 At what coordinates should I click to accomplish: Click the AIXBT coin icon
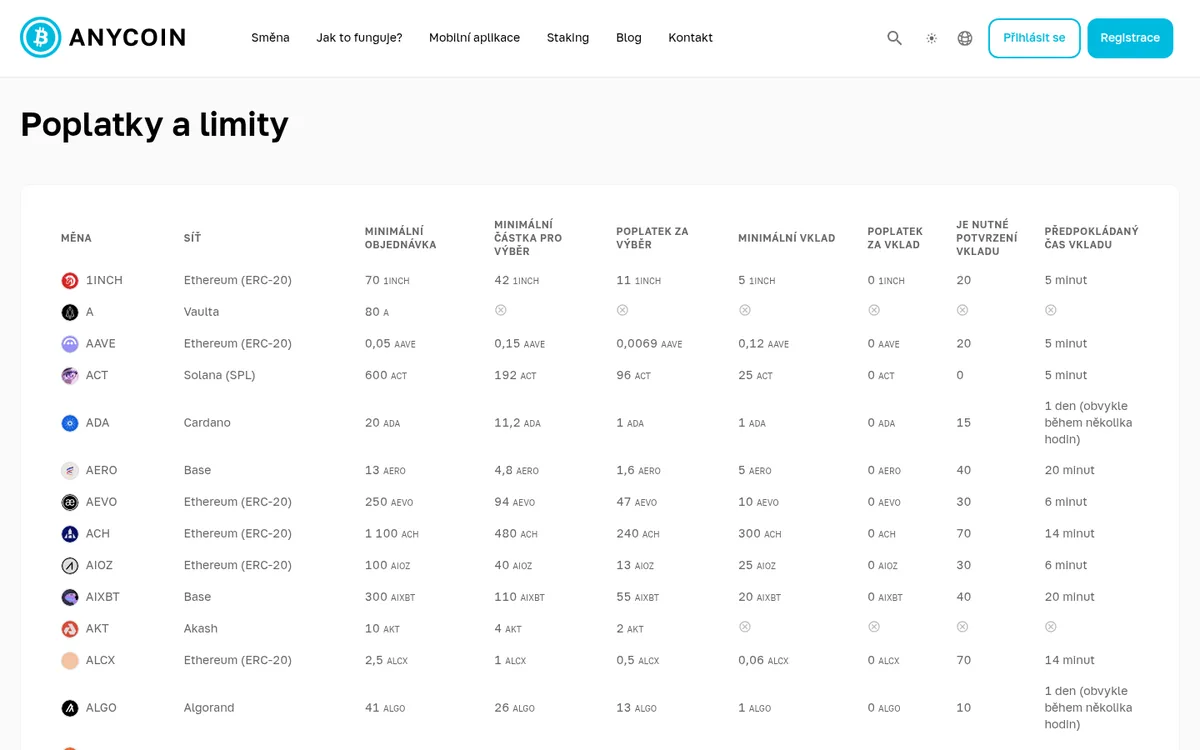[70, 597]
